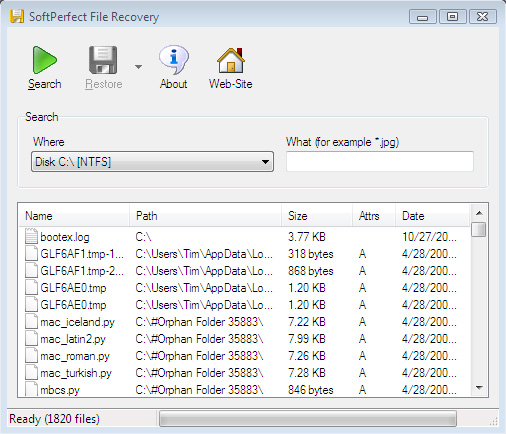Click the 7.28 KB size cell
Viewport: 506px width, 434px height.
point(307,373)
